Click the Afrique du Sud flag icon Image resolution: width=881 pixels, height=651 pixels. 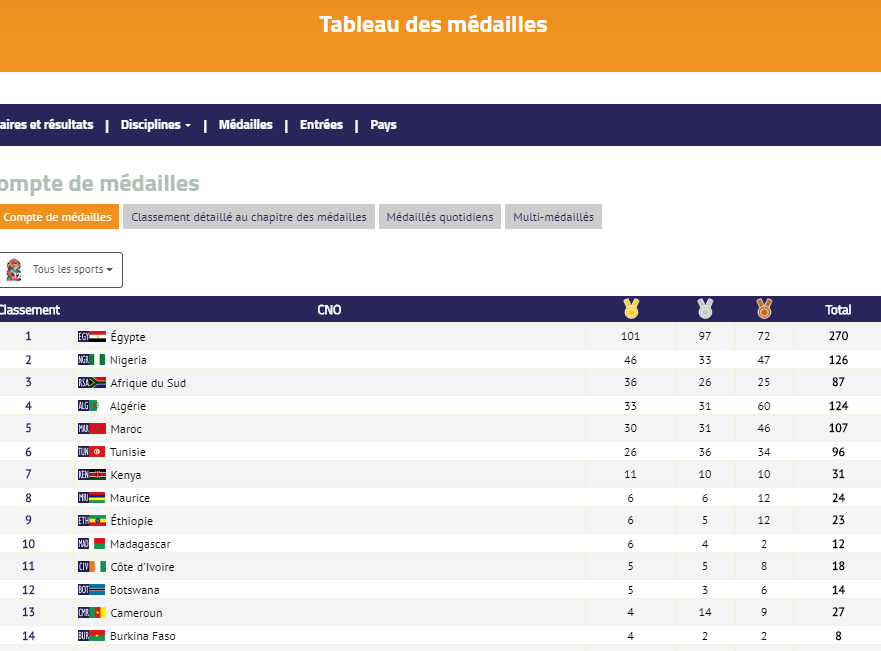click(92, 383)
